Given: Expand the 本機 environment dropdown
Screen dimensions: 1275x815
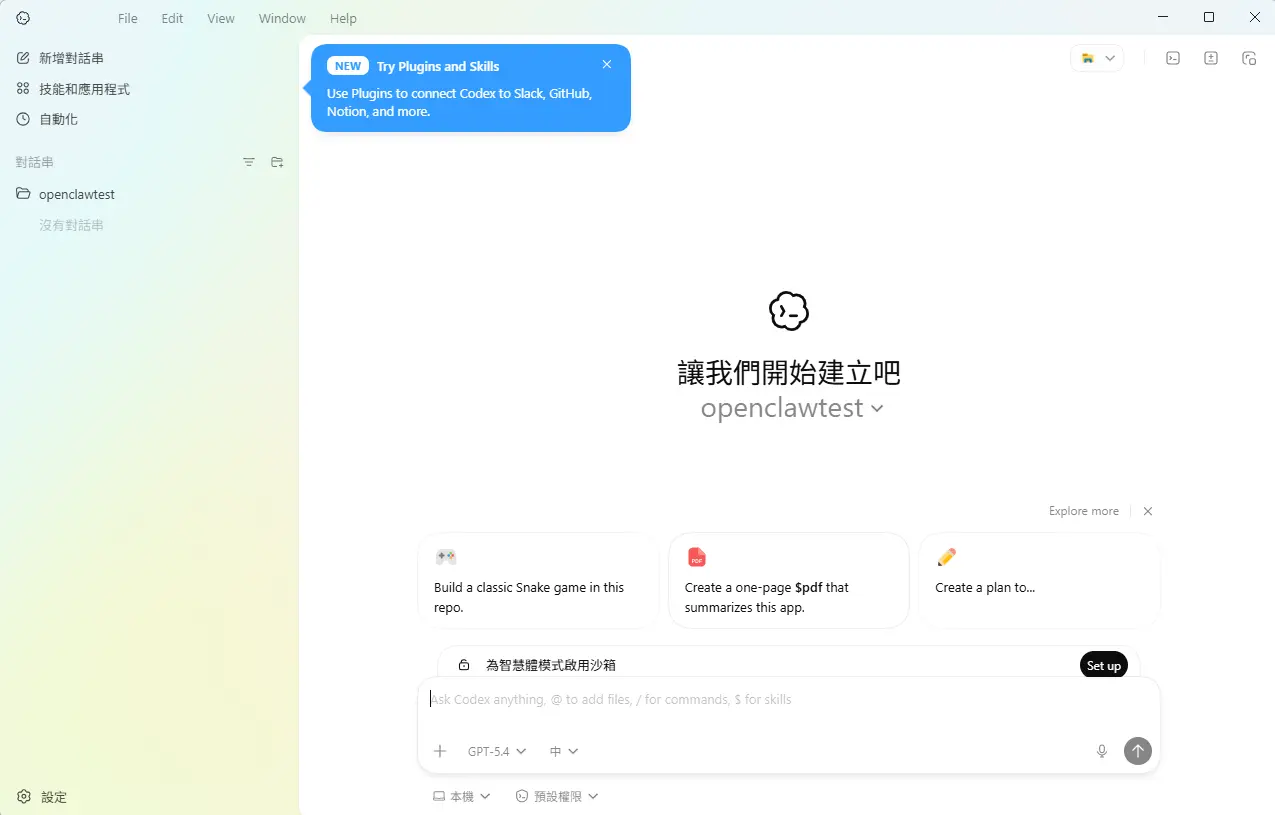Looking at the screenshot, I should pyautogui.click(x=461, y=795).
